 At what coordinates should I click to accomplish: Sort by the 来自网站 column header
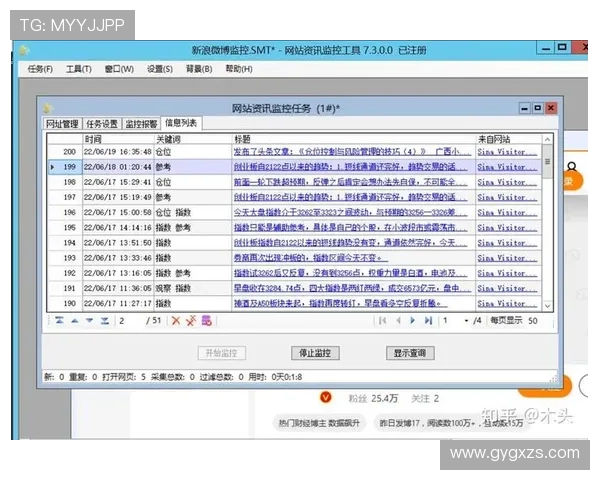(x=509, y=139)
